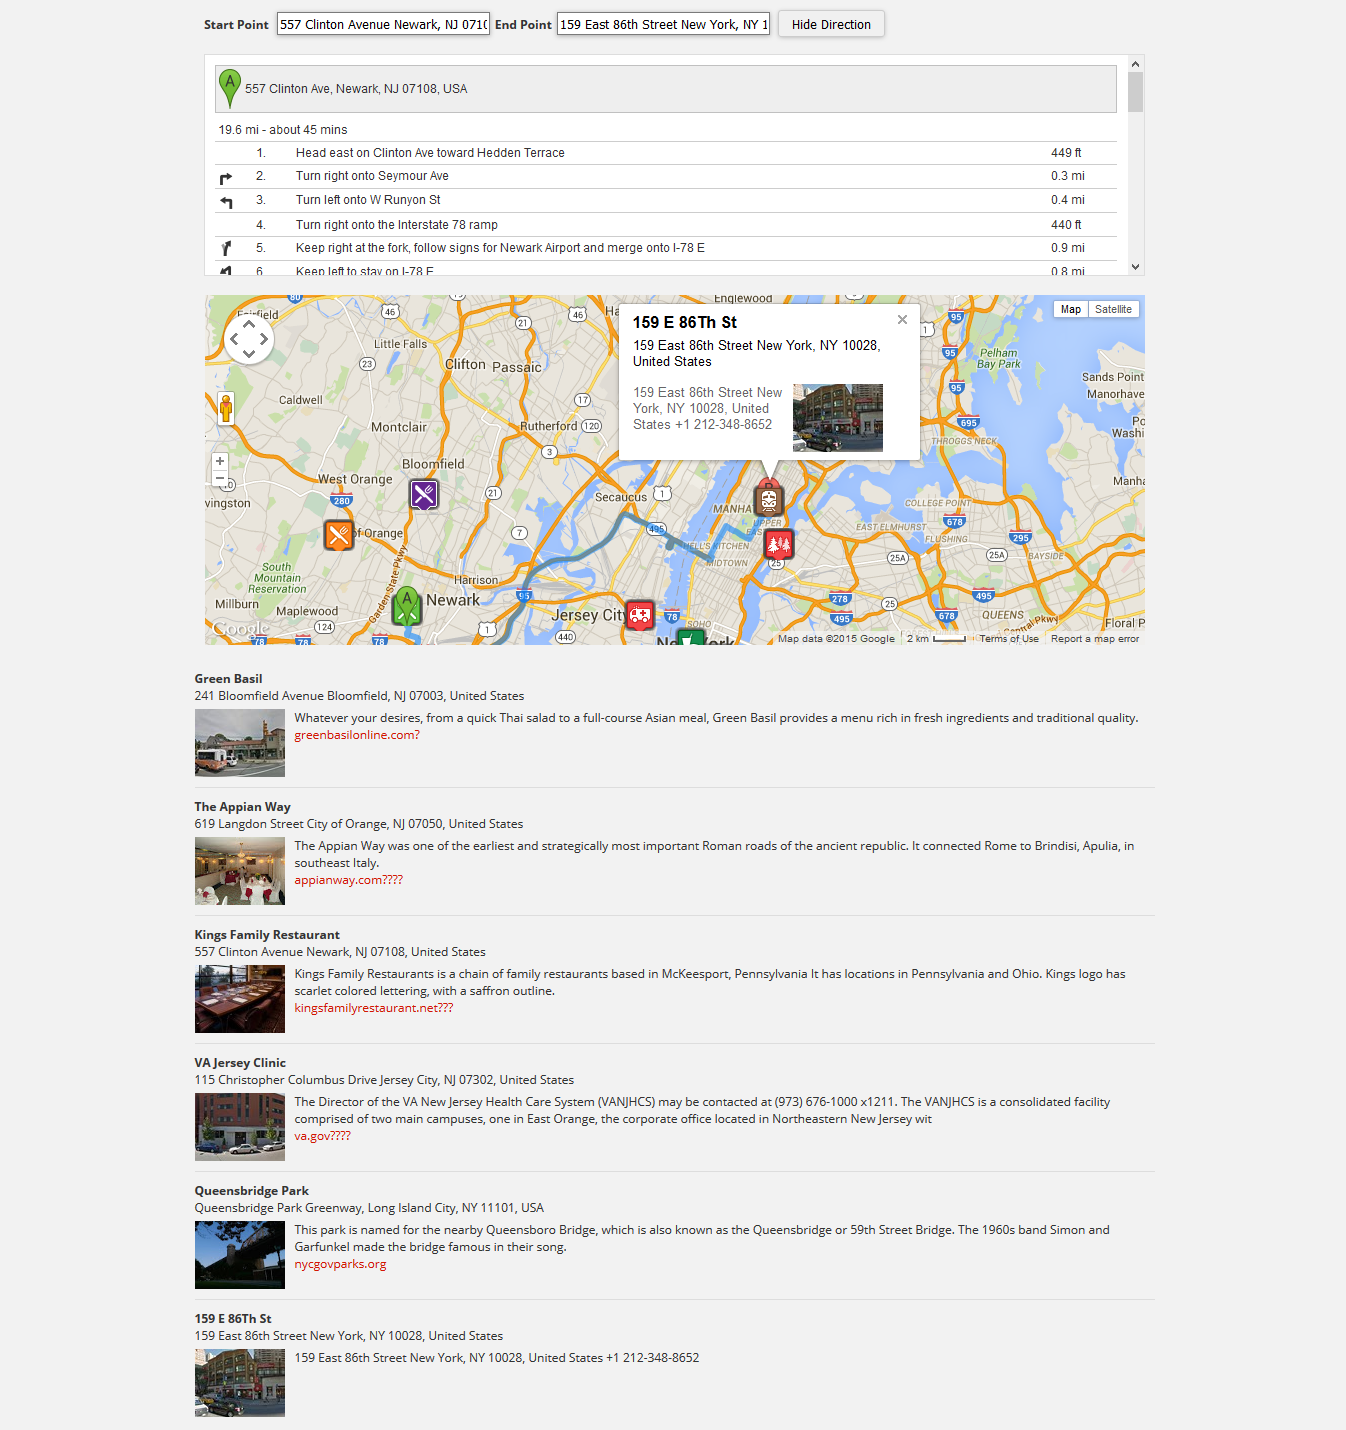The width and height of the screenshot is (1346, 1430).
Task: Click the map pan control circle
Action: 249,339
